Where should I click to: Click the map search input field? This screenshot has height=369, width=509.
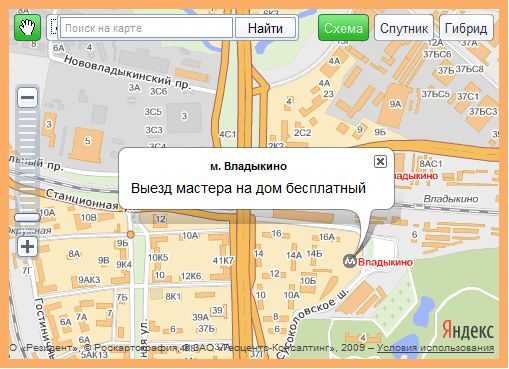click(x=146, y=28)
